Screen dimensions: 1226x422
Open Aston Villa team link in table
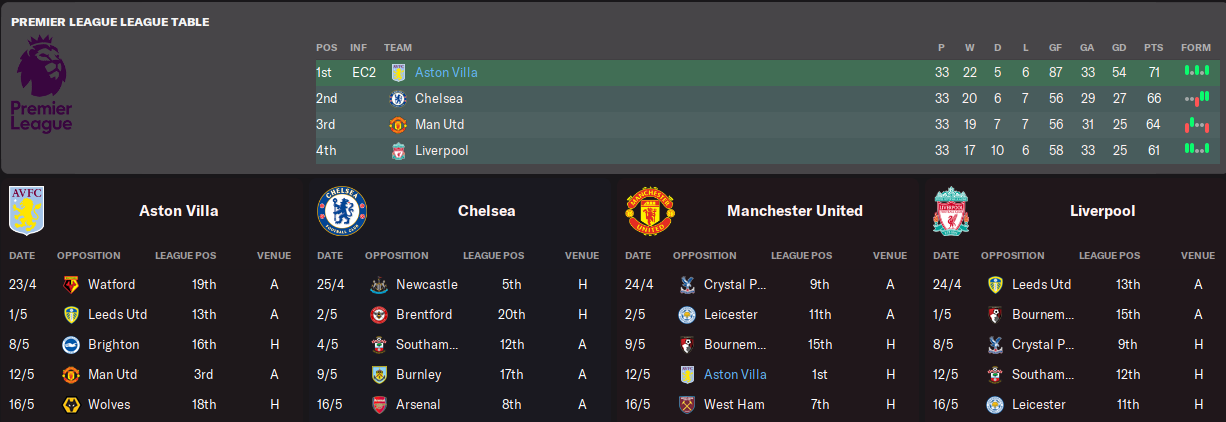tap(446, 73)
